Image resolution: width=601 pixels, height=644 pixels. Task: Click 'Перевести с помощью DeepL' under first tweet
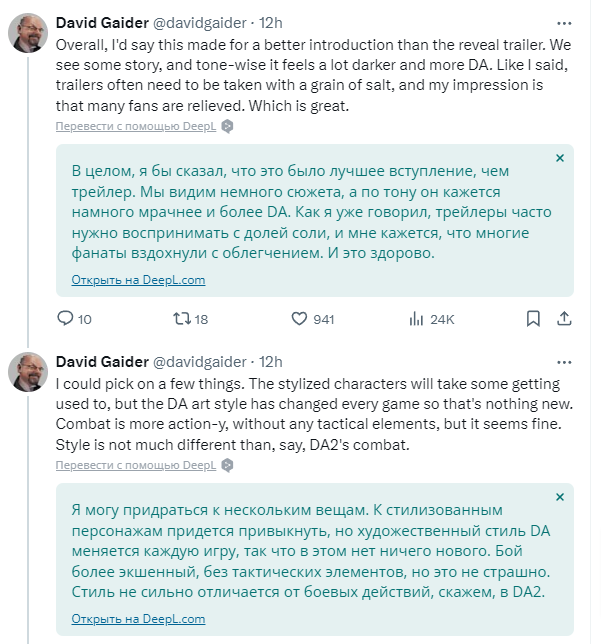(x=135, y=126)
